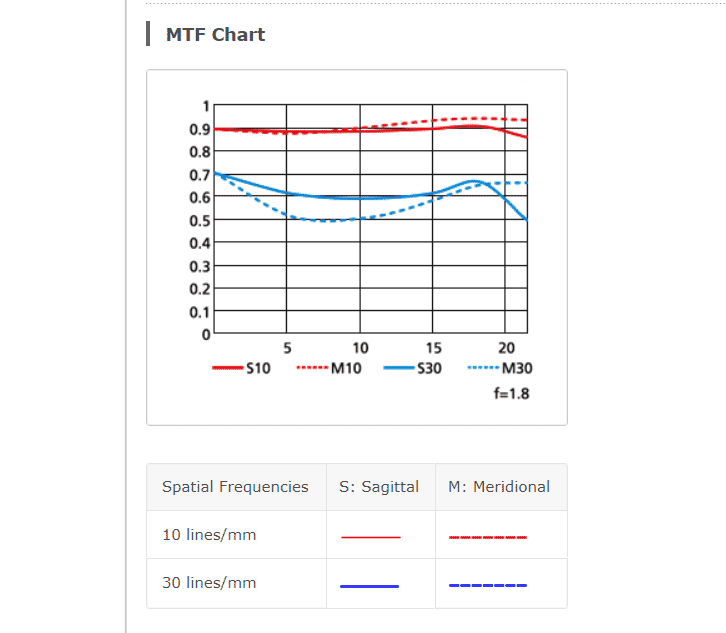This screenshot has height=633, width=726.
Task: Click the f=1.8 aperture label
Action: pyautogui.click(x=511, y=394)
